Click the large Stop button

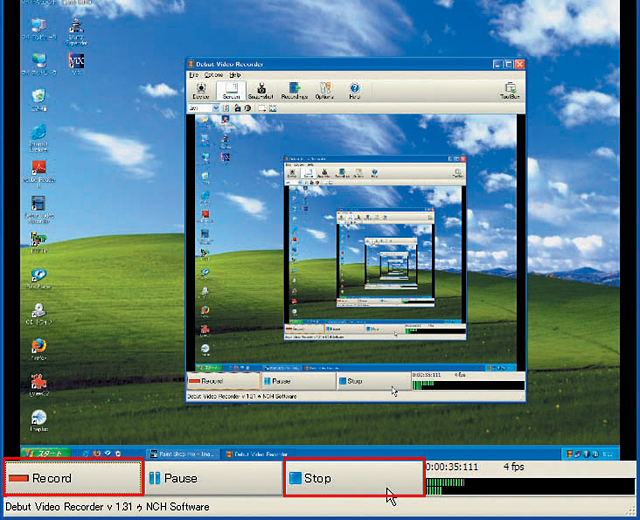354,478
